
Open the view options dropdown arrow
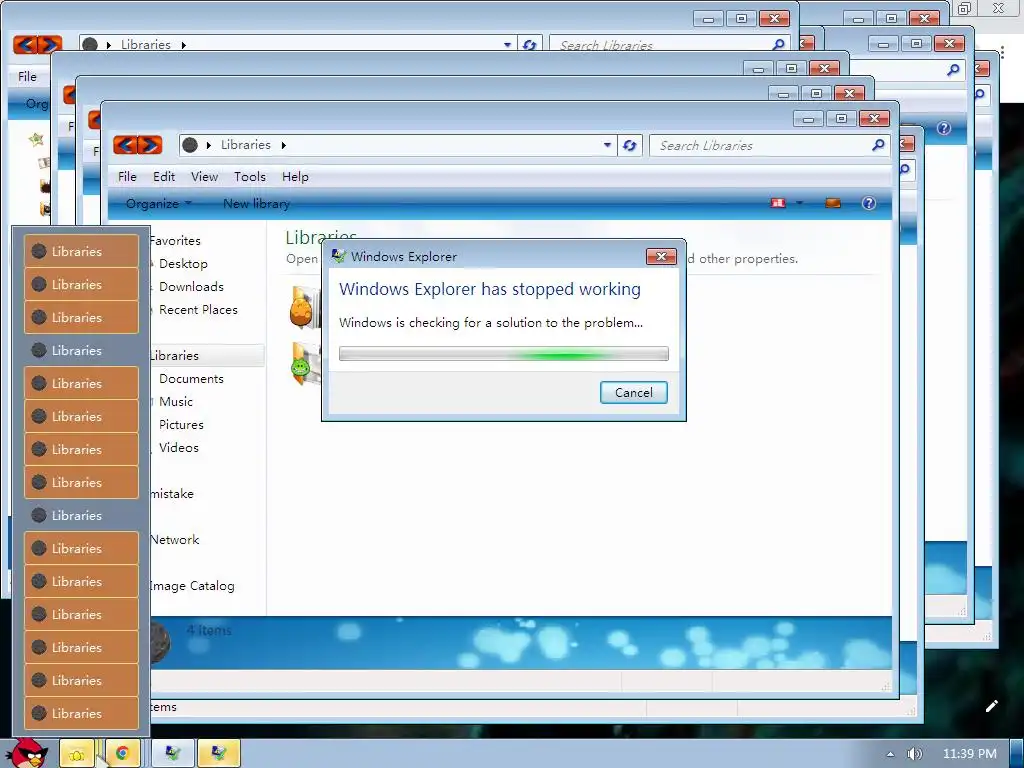(x=799, y=203)
